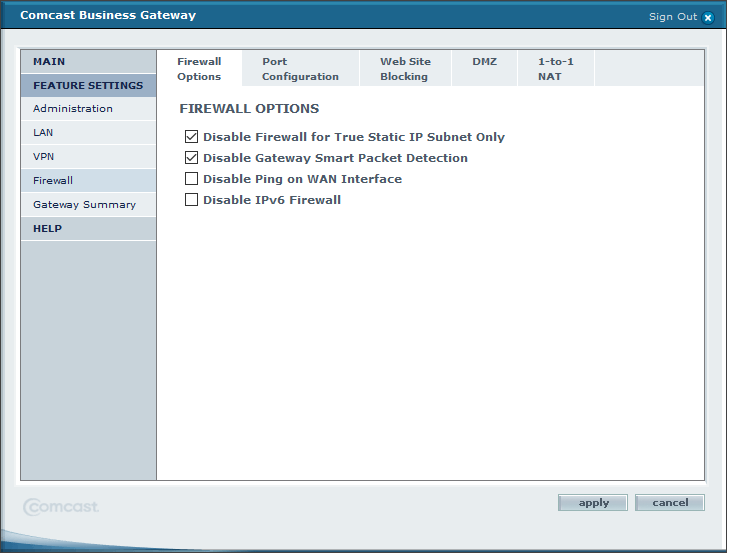Click the Disable IPv6 Firewall label text

pos(272,200)
